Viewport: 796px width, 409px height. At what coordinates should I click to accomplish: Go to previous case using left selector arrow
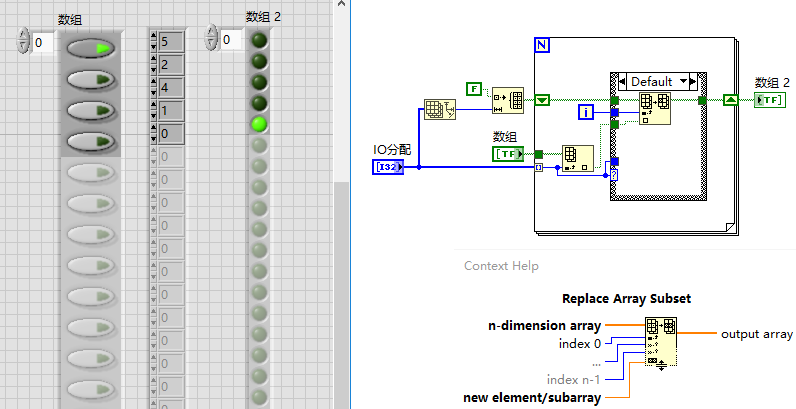point(621,80)
